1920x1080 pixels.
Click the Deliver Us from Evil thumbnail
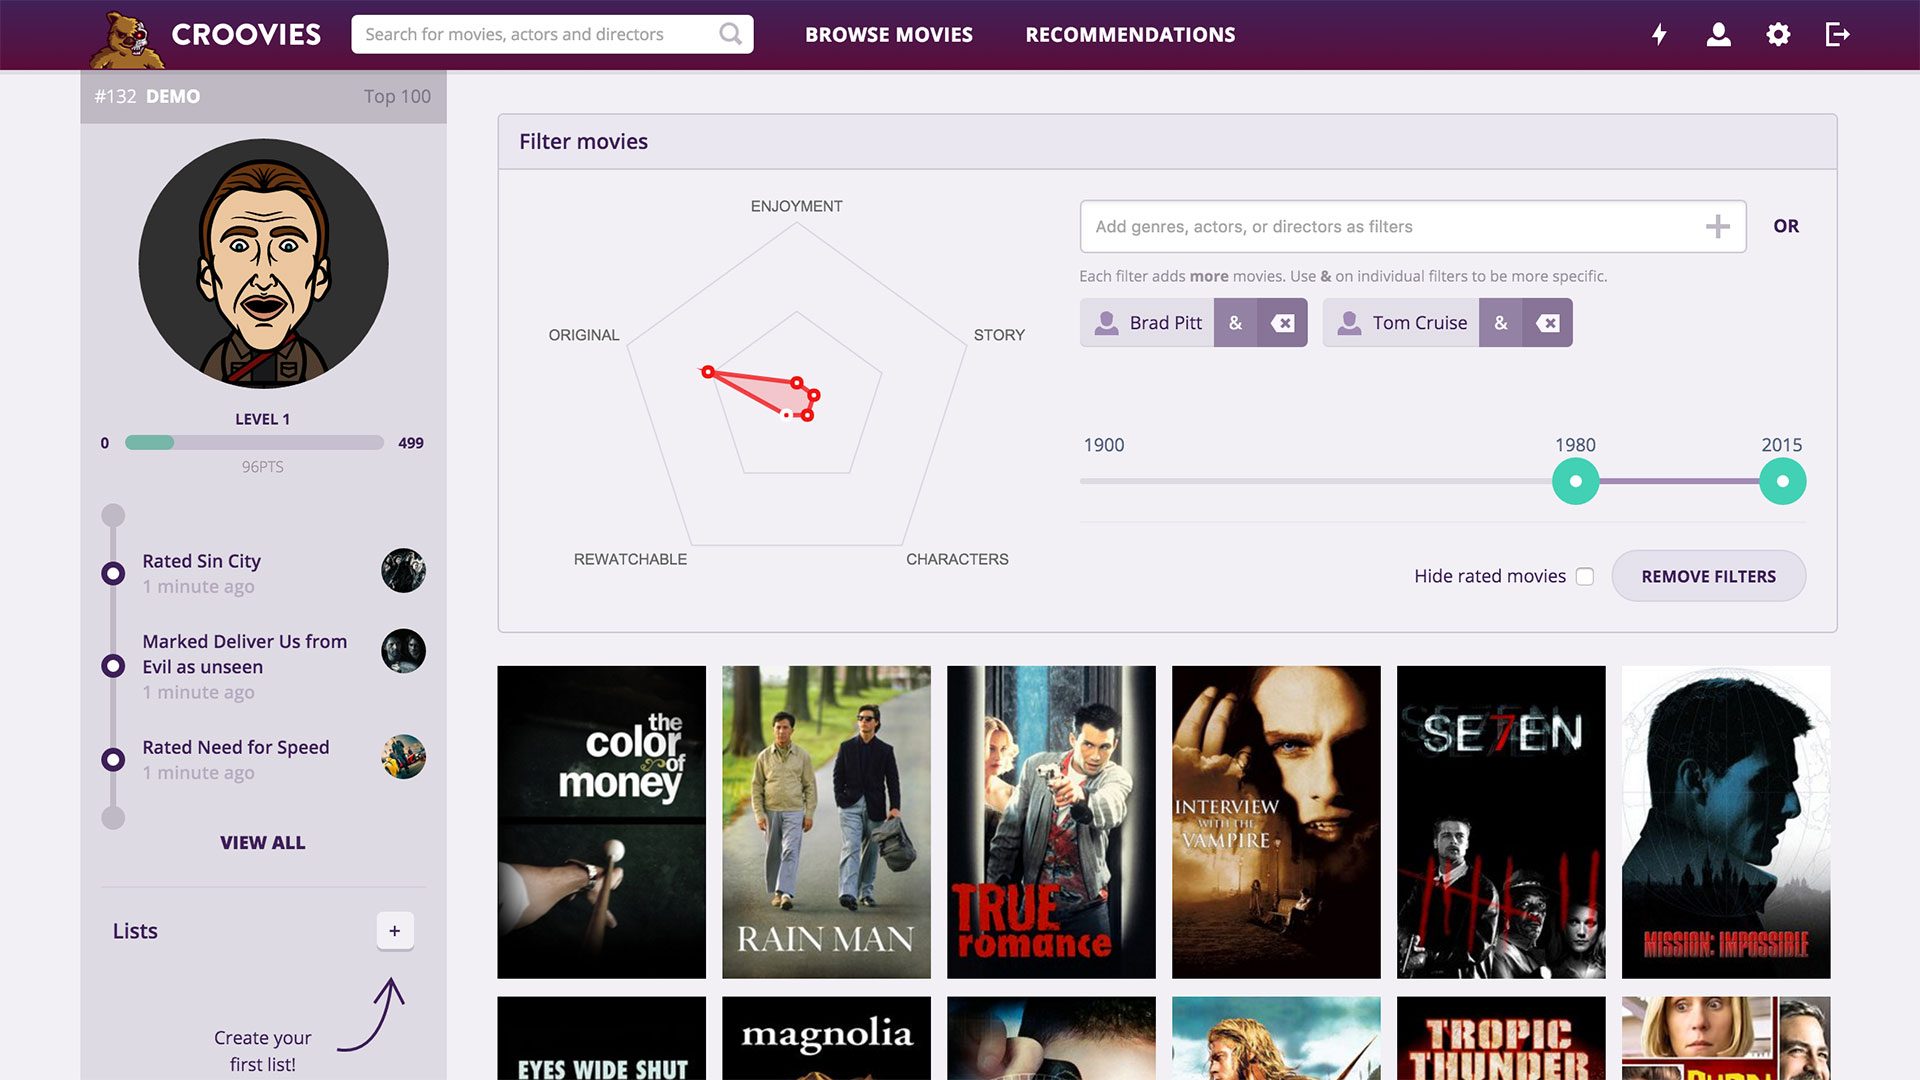click(403, 651)
